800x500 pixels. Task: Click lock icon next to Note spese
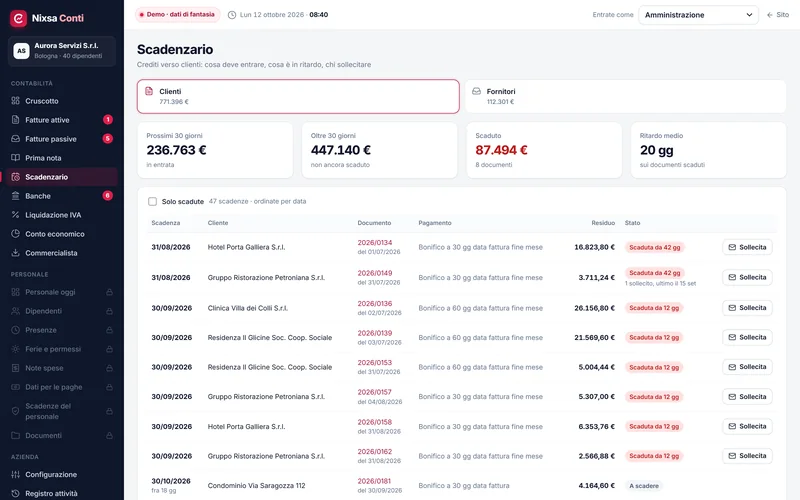click(x=109, y=368)
